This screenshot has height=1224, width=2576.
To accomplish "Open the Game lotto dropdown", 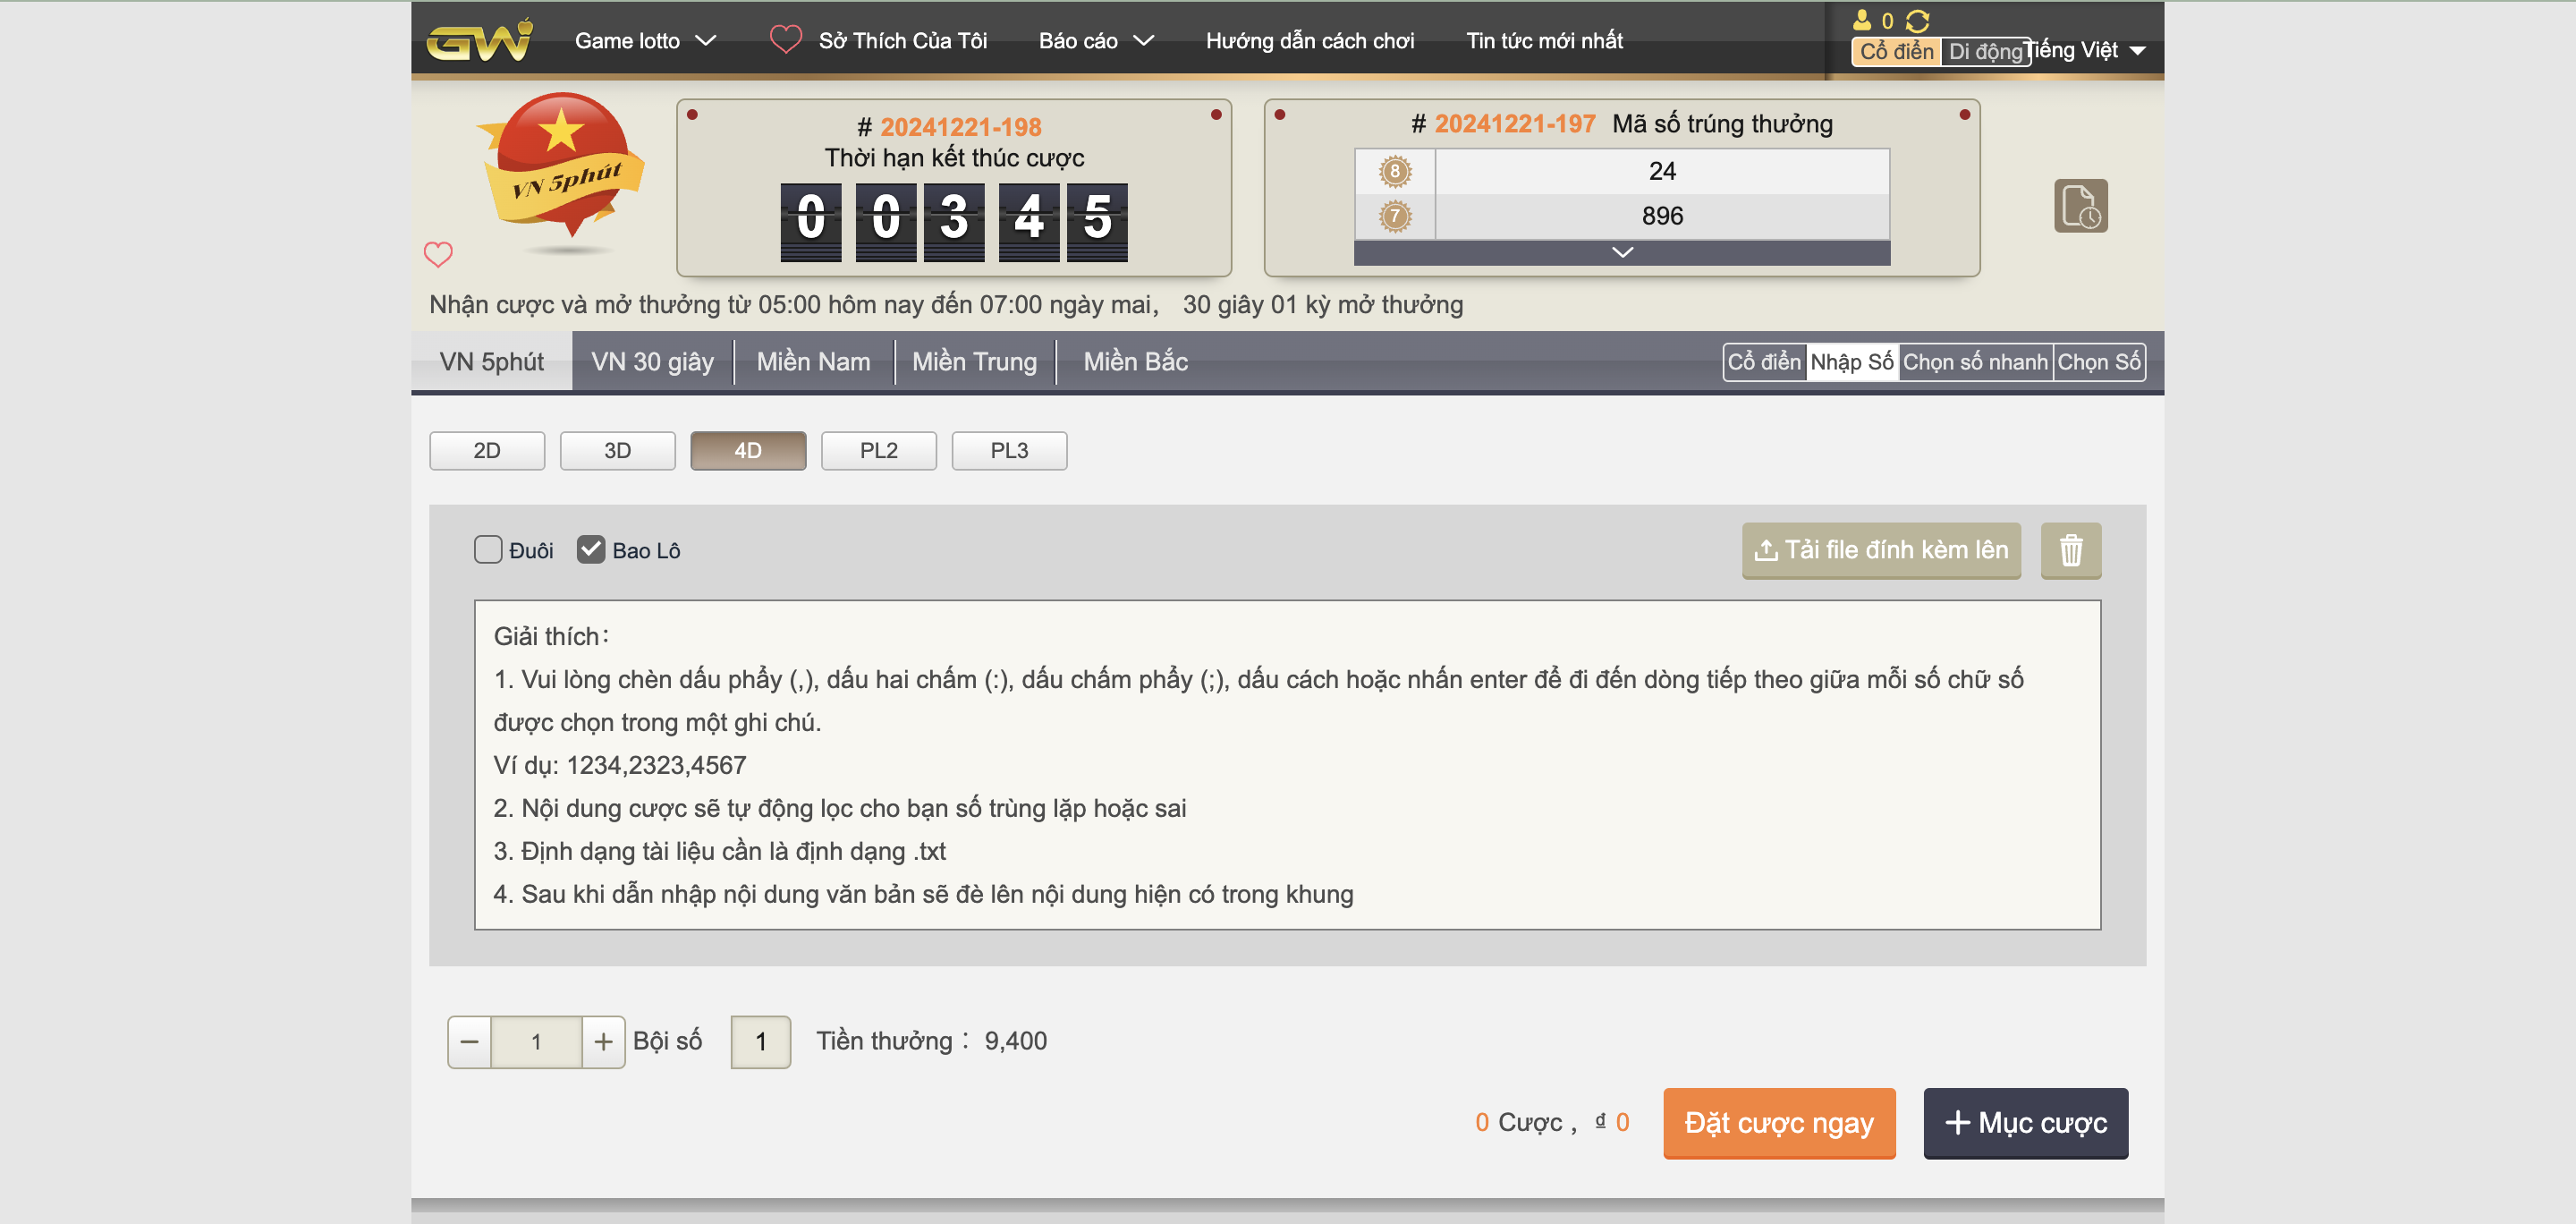I will pos(645,41).
